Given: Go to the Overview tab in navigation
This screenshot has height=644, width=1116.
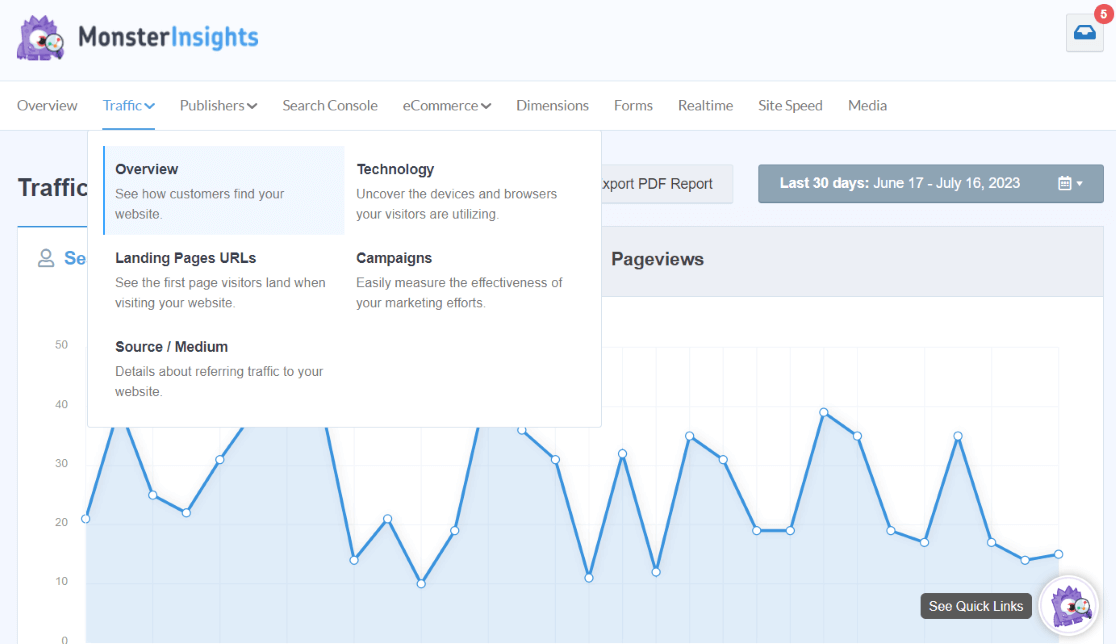Looking at the screenshot, I should click(x=47, y=105).
